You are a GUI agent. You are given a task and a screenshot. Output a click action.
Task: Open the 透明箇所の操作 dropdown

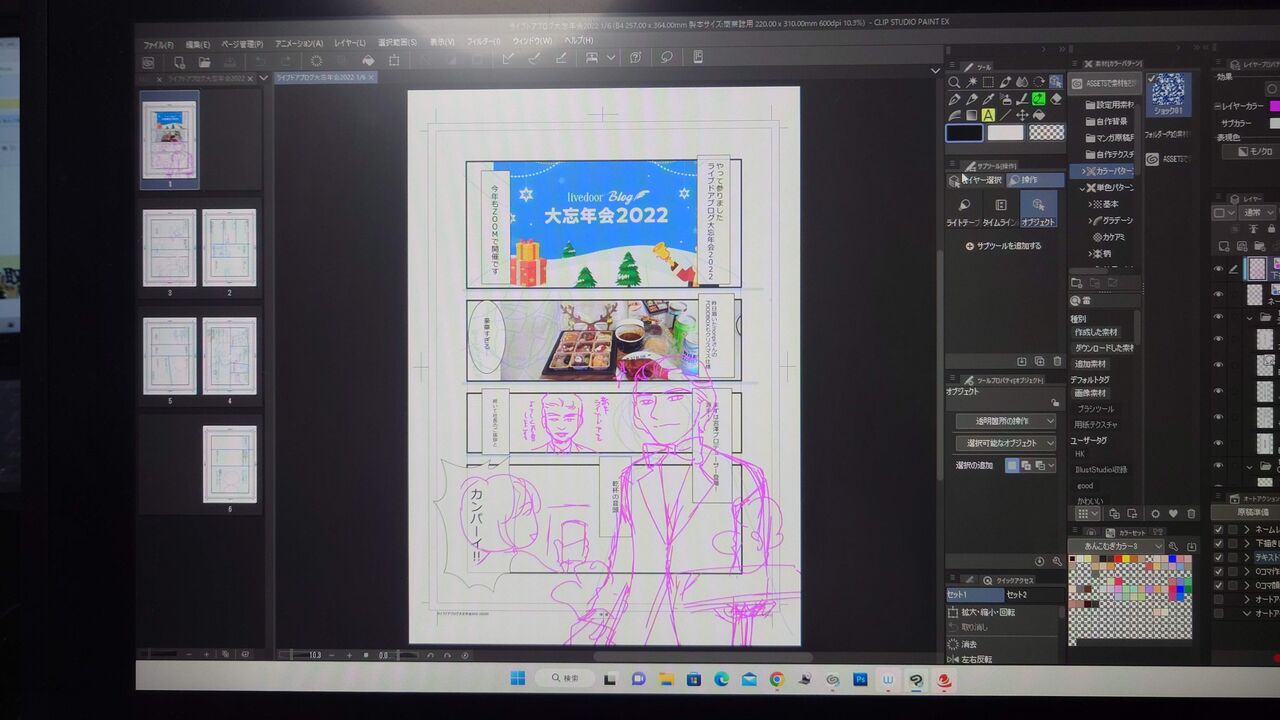tap(1005, 421)
